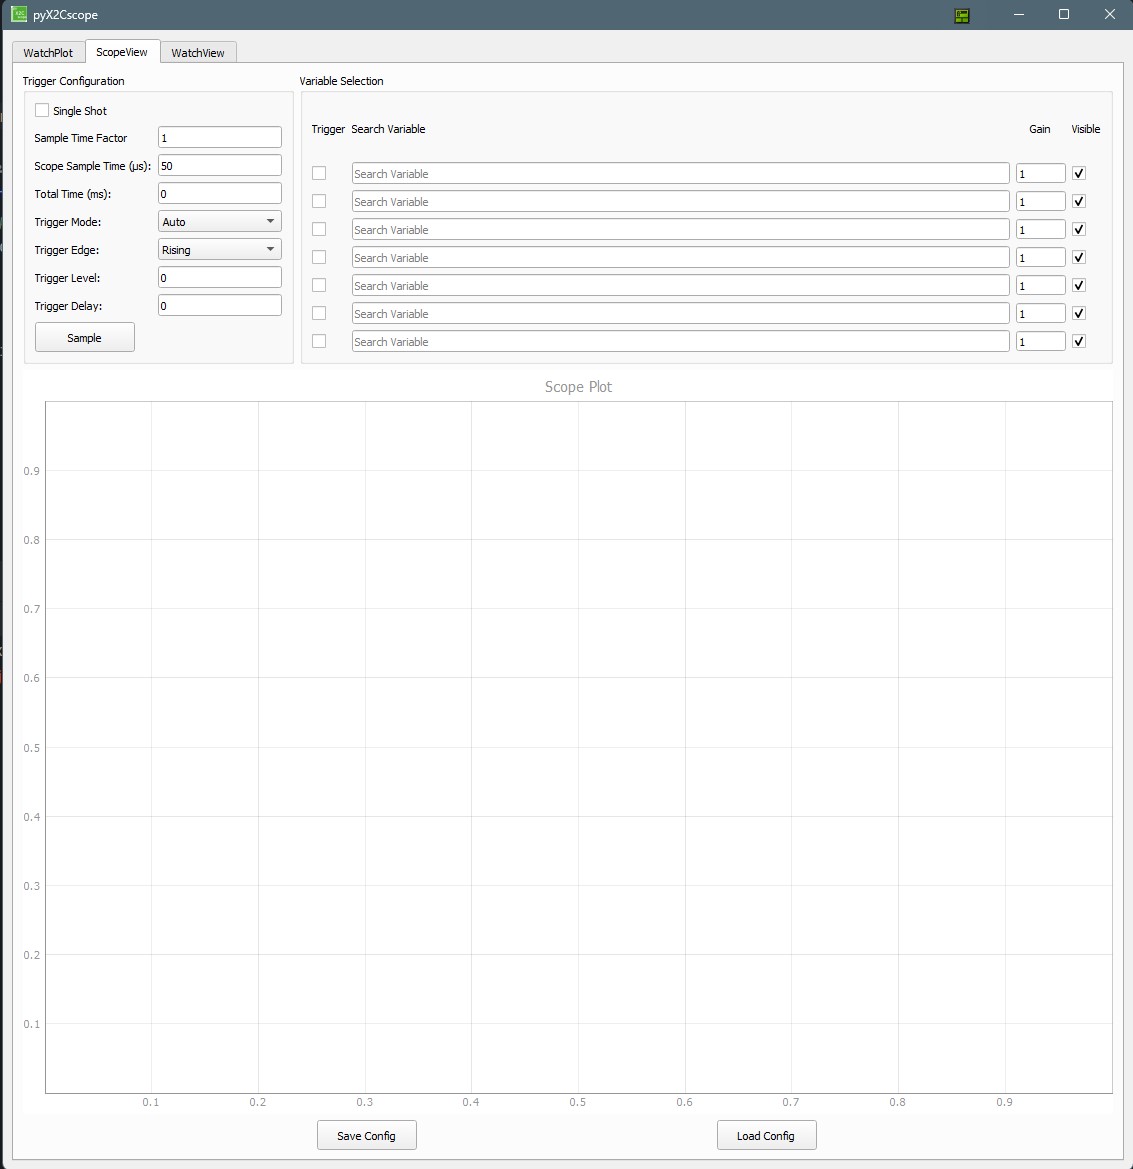The image size is (1133, 1169).
Task: Click the Gain field in second variable row
Action: (x=1041, y=201)
